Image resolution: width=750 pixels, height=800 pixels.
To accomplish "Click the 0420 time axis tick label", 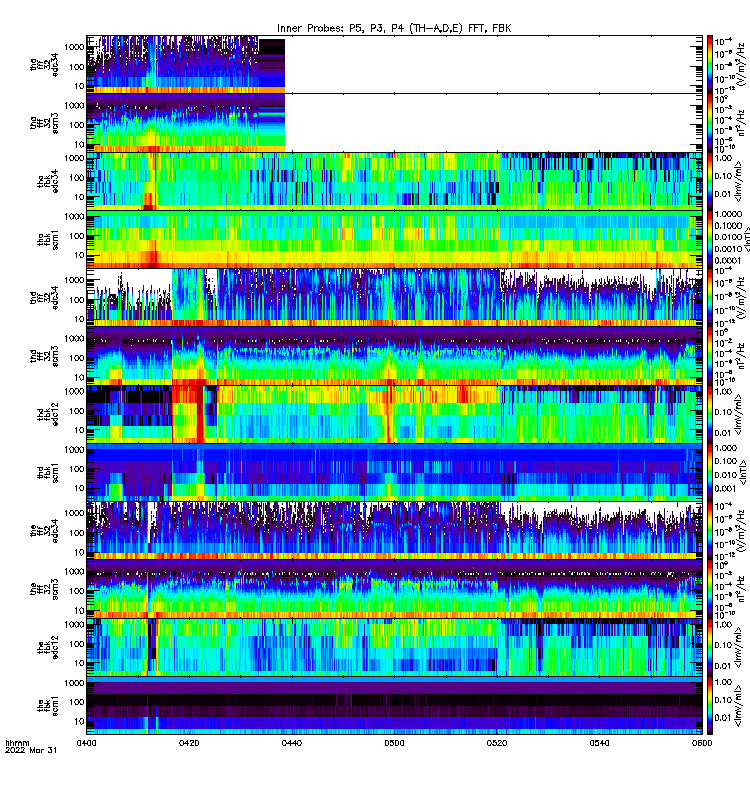I will [189, 743].
